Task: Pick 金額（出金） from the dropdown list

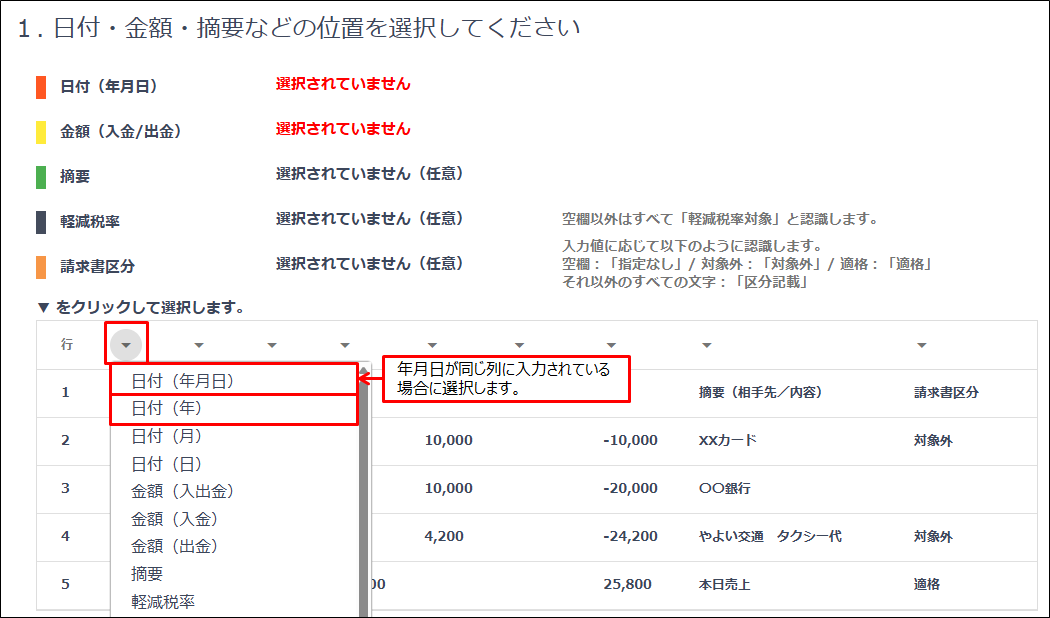Action: pos(234,546)
